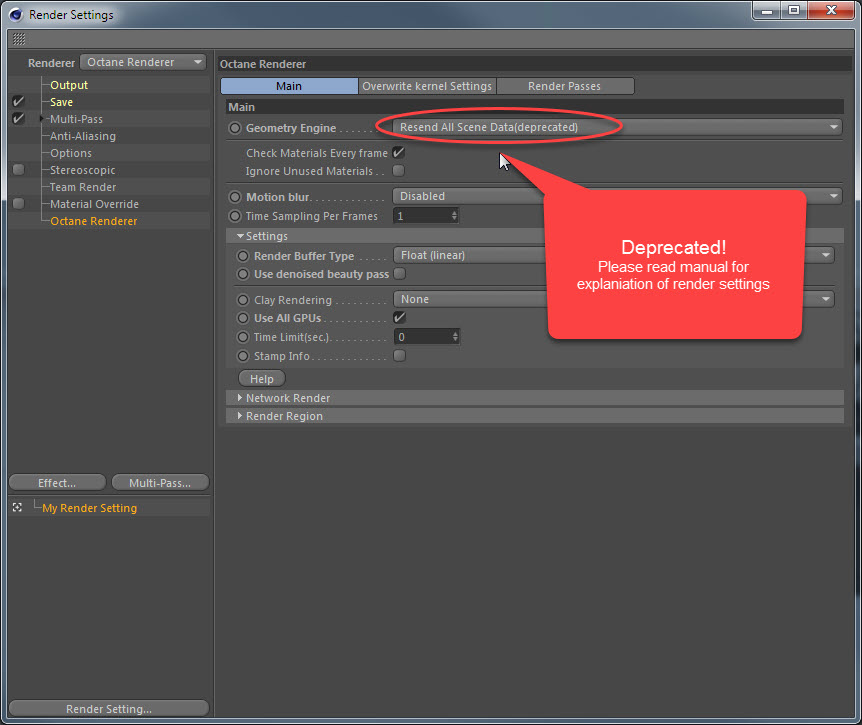Enable the Stereoscopic checkbox
Screen dimensions: 862x725
pos(18,170)
